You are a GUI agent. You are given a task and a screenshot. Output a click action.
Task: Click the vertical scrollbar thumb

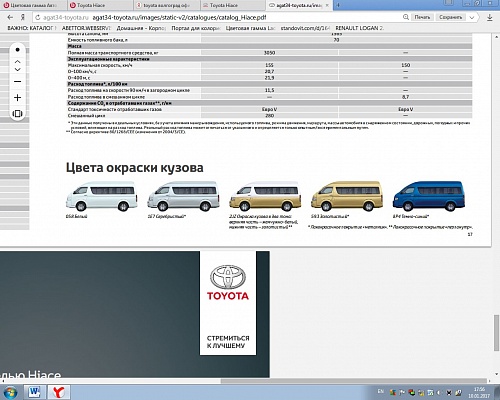pos(497,333)
